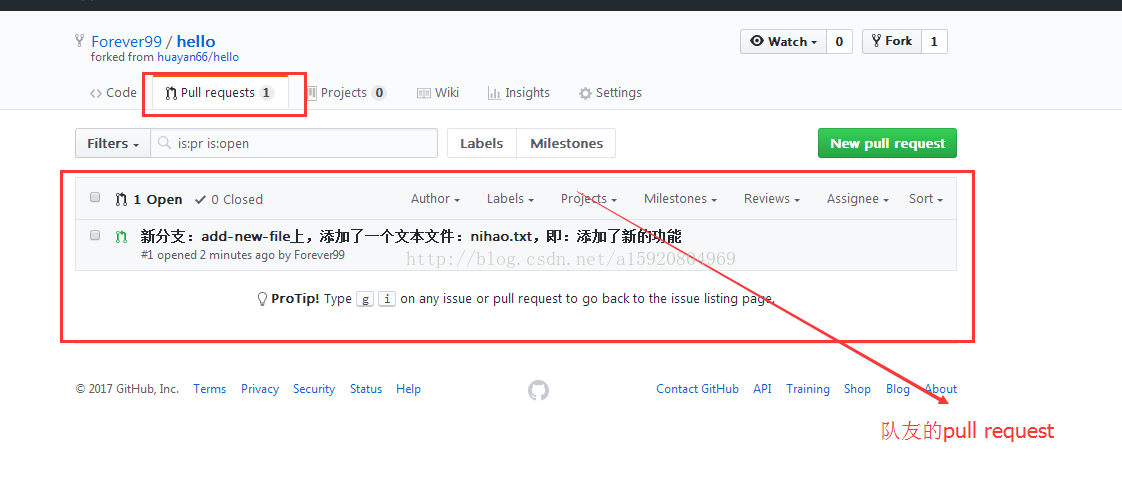1122x496 pixels.
Task: Select the Pull requests tab
Action: tap(220, 93)
